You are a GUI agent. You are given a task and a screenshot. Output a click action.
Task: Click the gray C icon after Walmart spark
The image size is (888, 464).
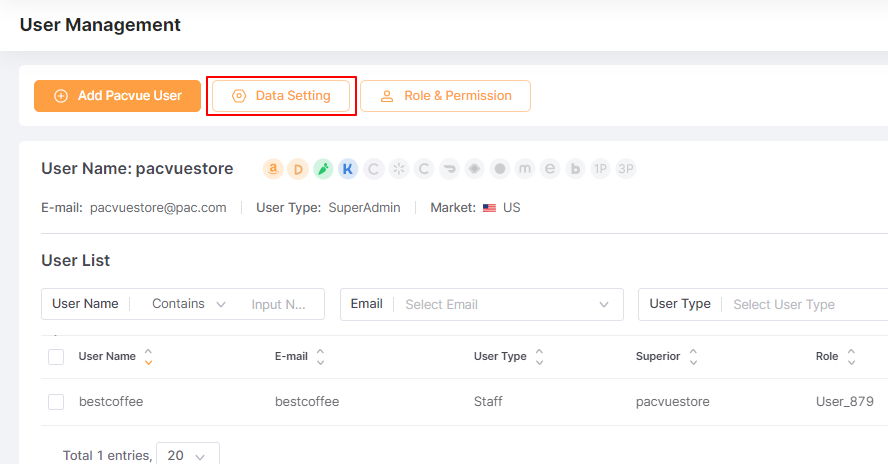(424, 169)
